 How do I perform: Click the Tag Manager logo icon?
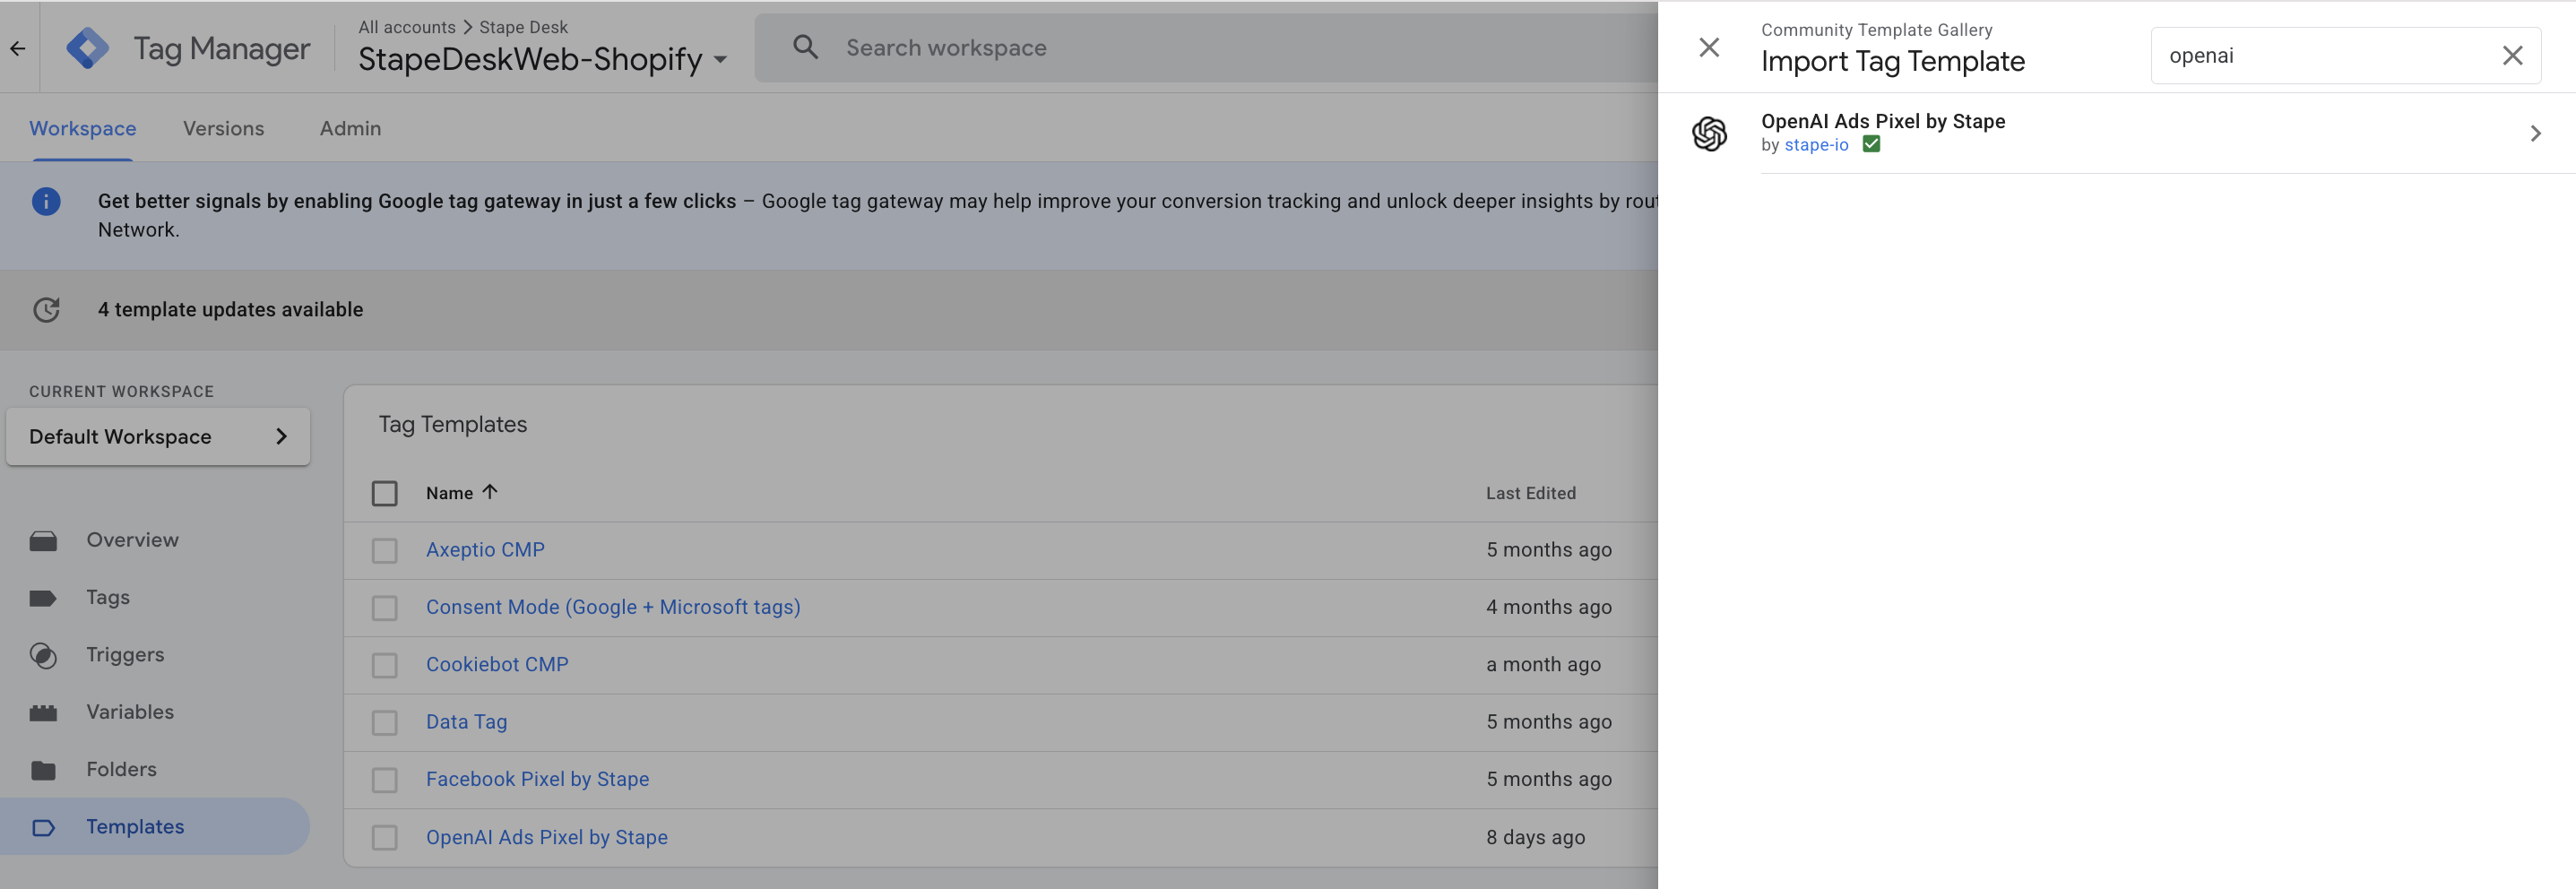click(x=88, y=48)
